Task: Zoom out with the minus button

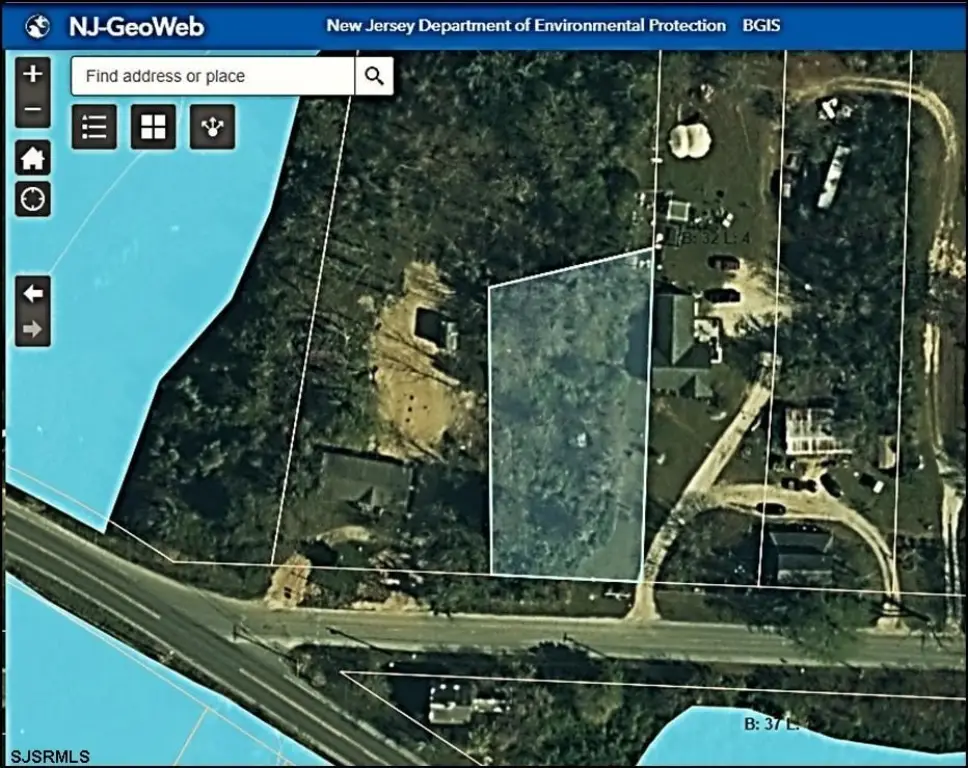Action: point(33,109)
